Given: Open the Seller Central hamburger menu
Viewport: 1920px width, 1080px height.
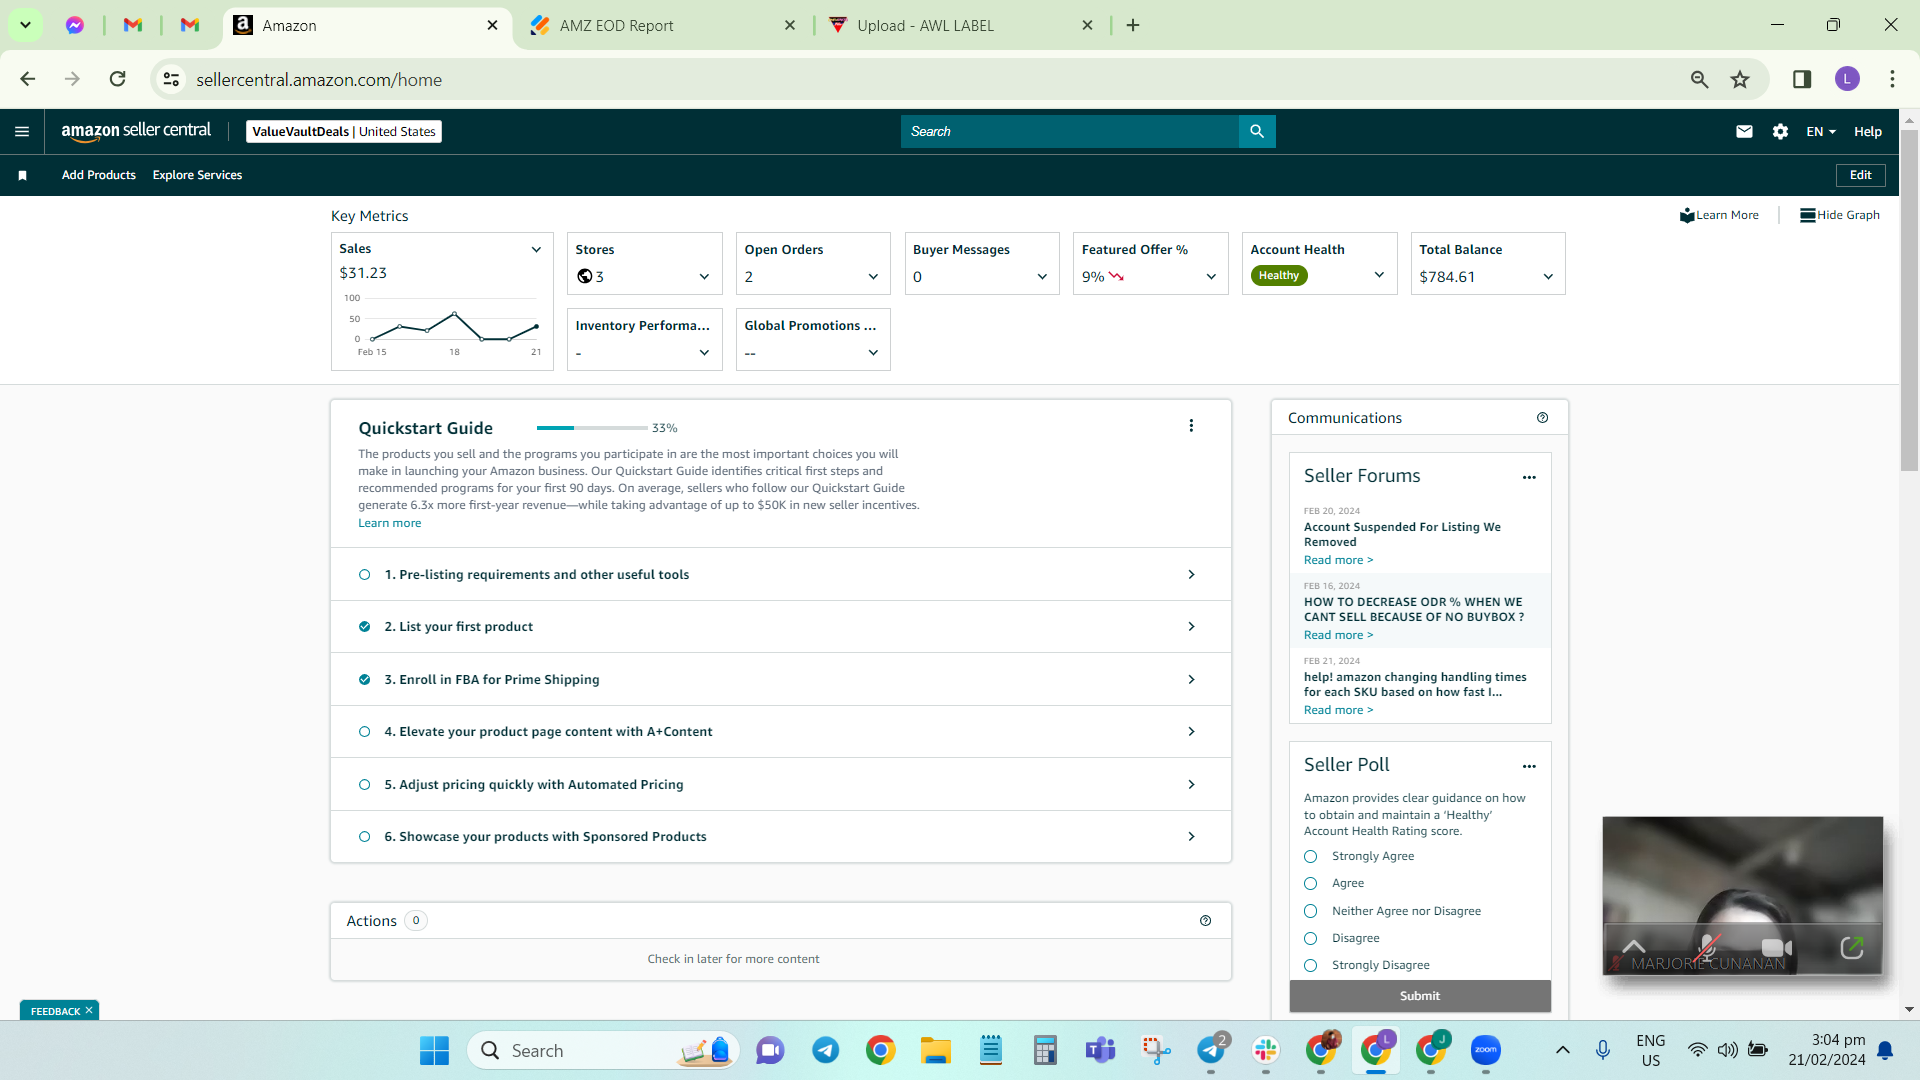Looking at the screenshot, I should [22, 131].
